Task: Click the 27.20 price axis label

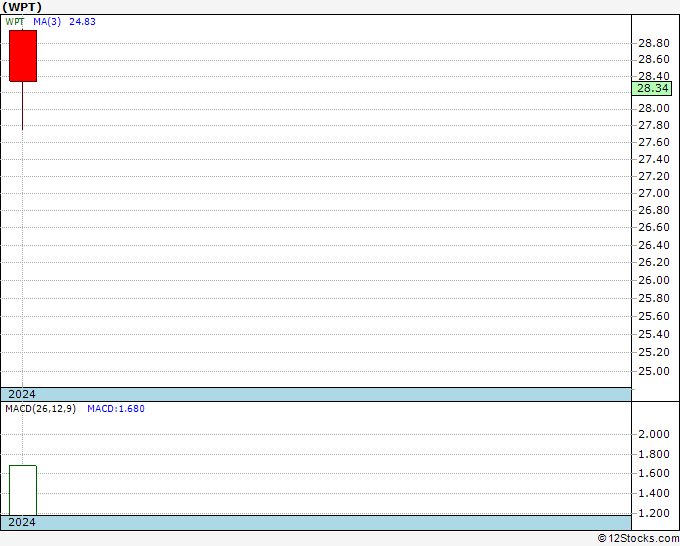Action: click(x=654, y=176)
